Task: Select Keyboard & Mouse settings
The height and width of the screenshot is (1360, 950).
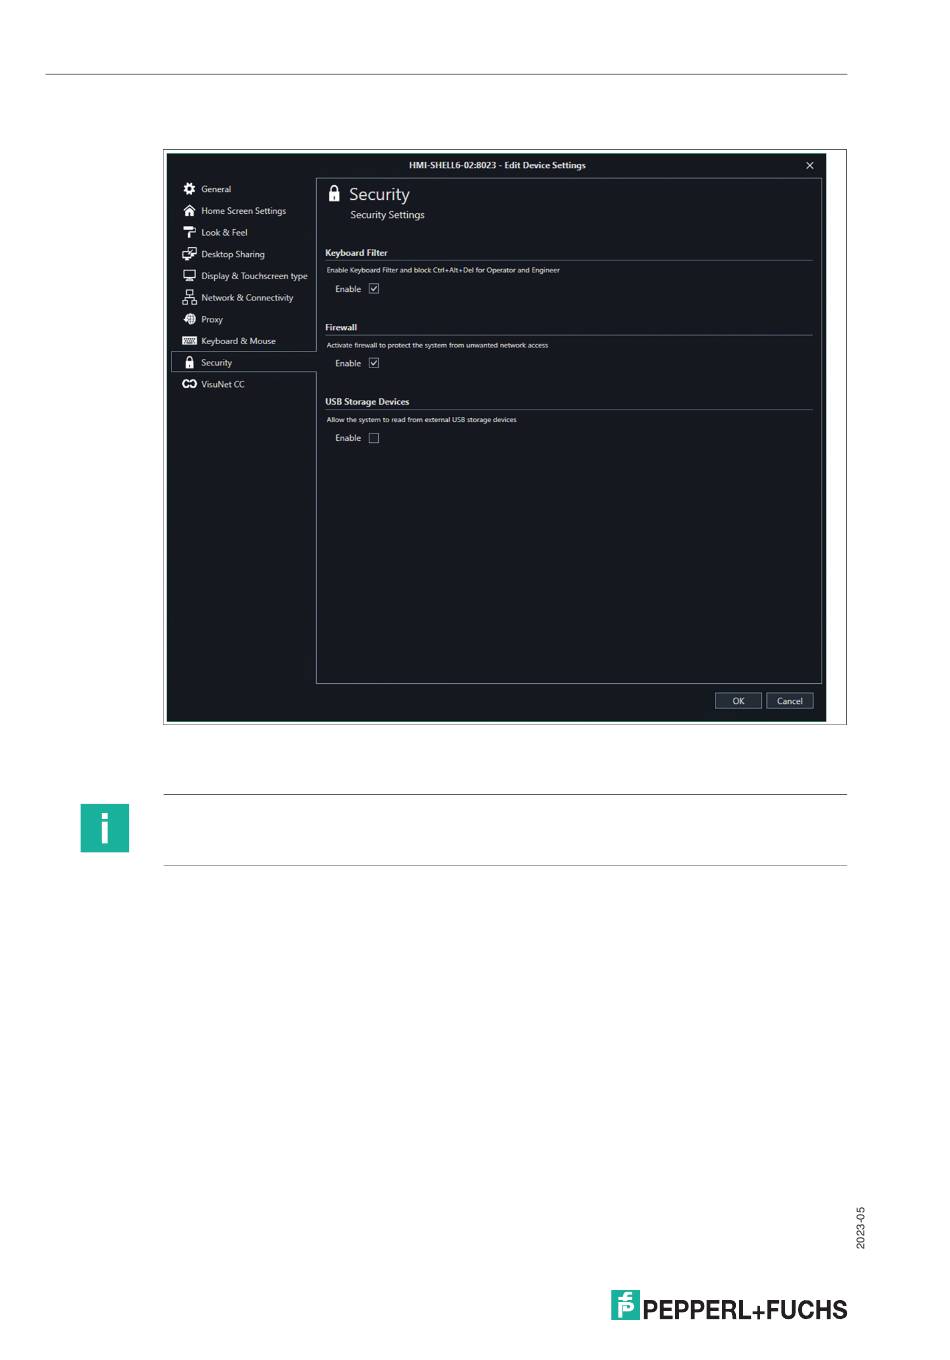Action: point(238,341)
